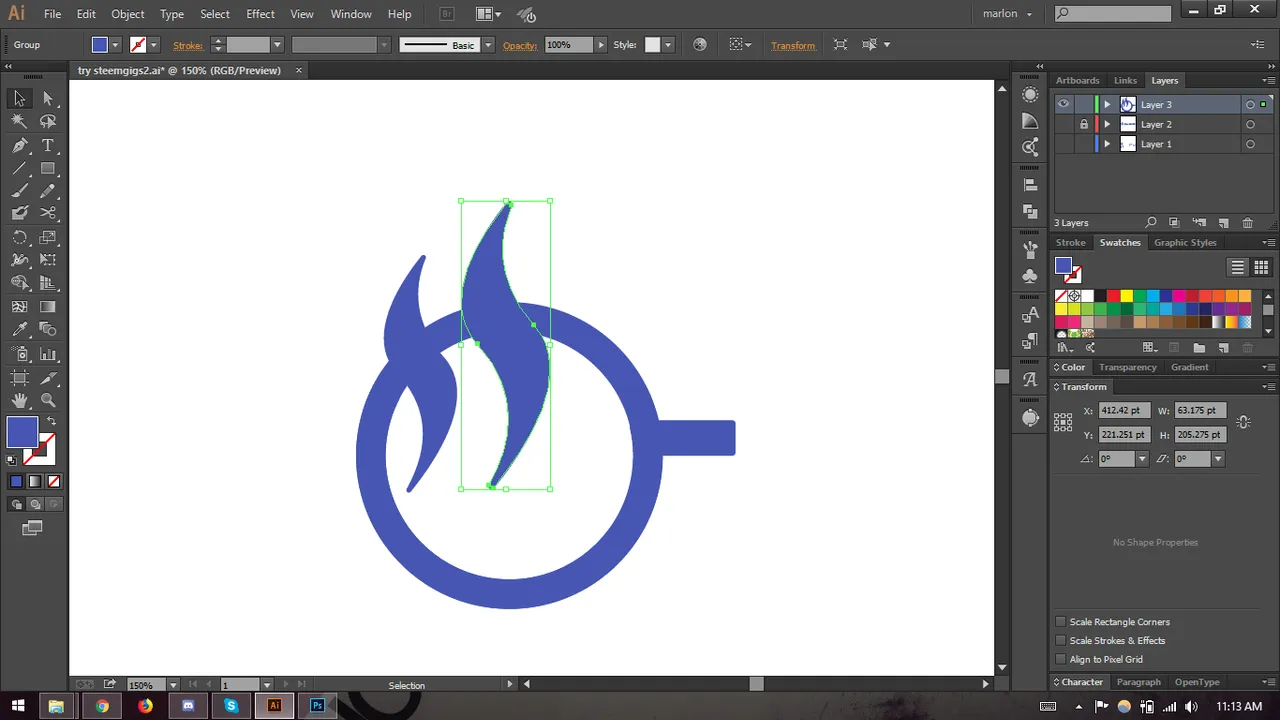Click the large blue Fill swatch in toolbox
Viewport: 1280px width, 720px height.
(22, 432)
